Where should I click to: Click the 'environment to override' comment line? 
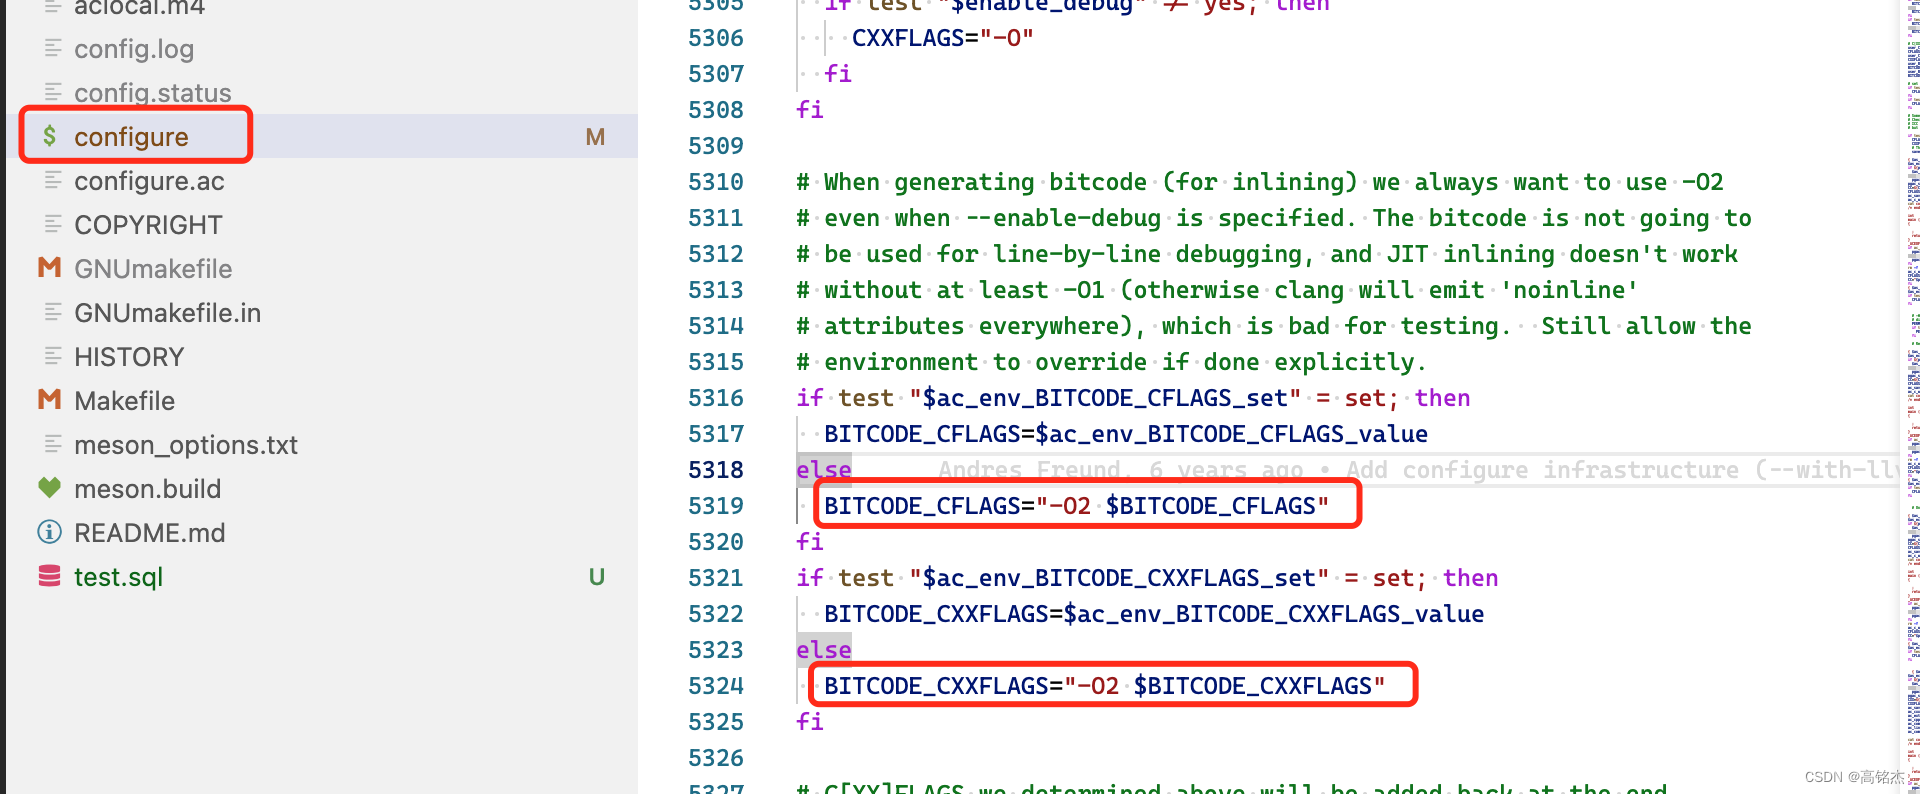point(1111,362)
